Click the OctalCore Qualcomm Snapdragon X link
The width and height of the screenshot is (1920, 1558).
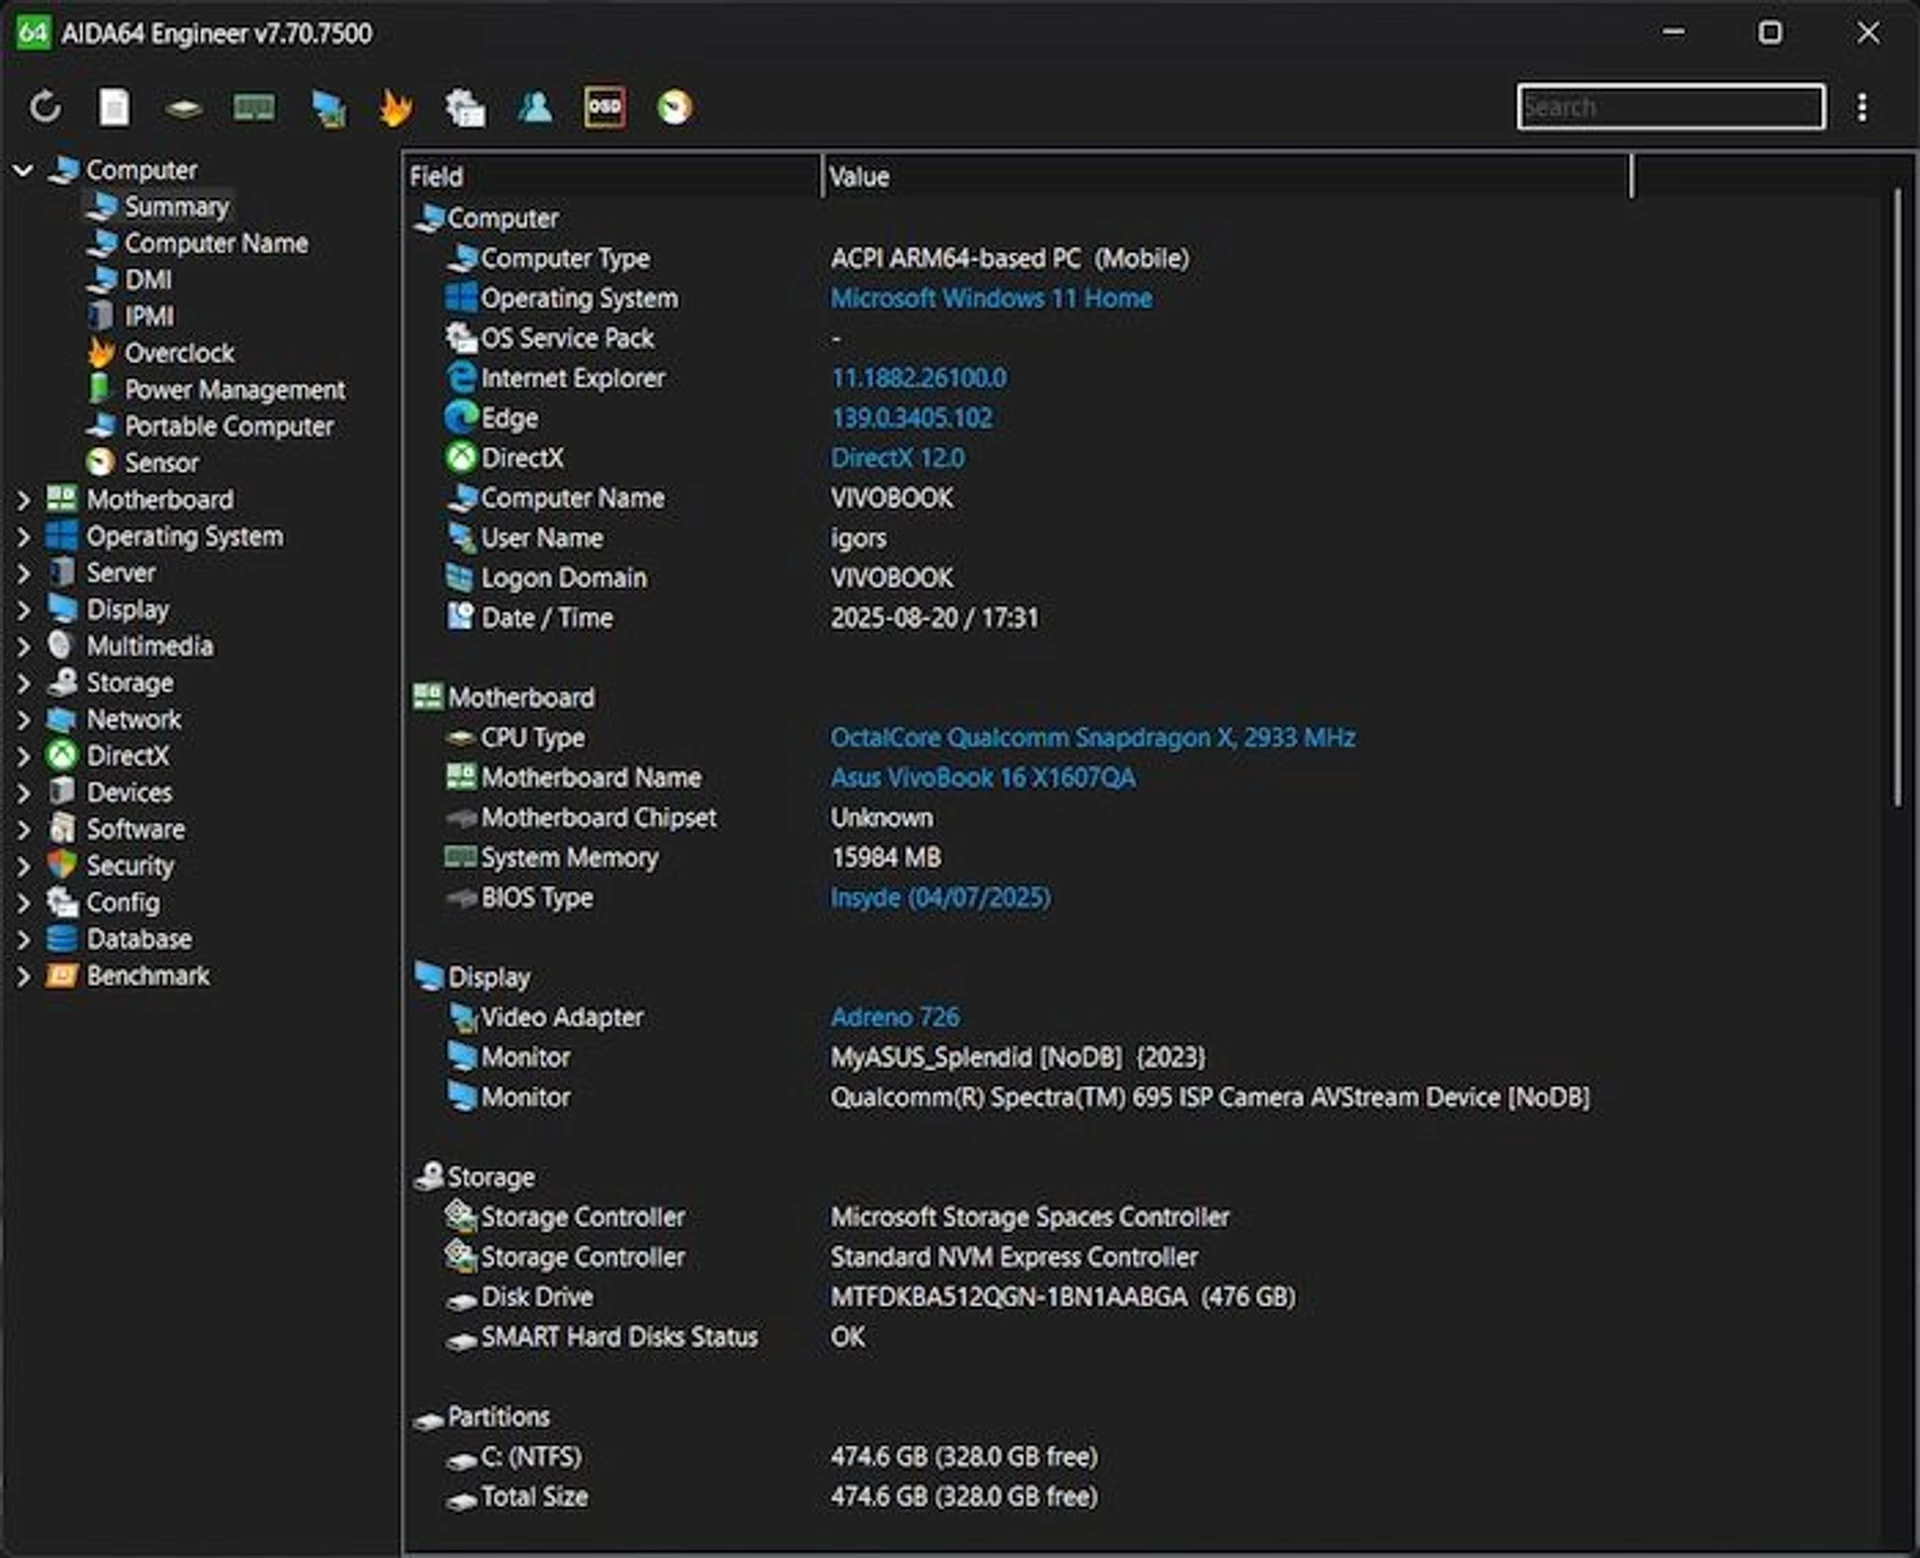(1092, 738)
